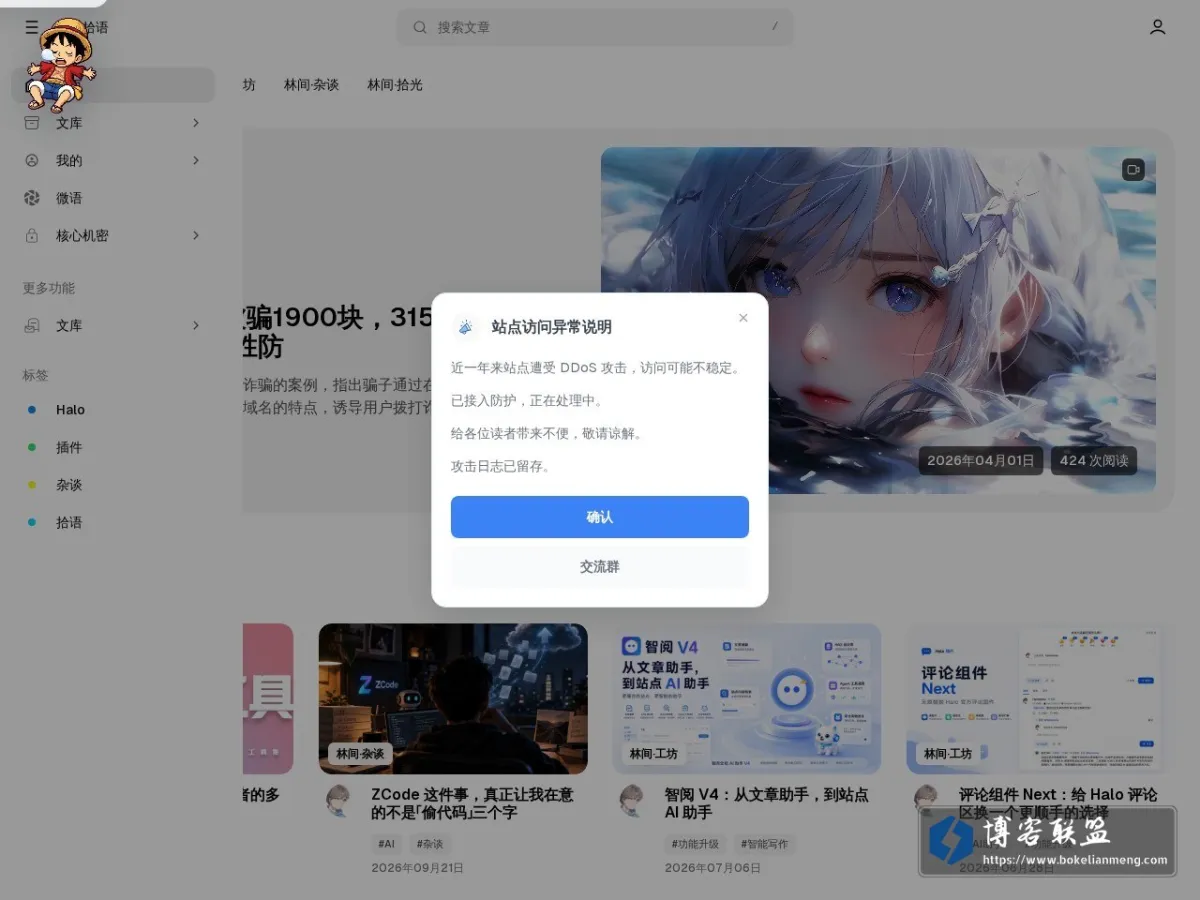Switch to the 林间·杂谈 tab
The height and width of the screenshot is (900, 1200).
coord(311,85)
